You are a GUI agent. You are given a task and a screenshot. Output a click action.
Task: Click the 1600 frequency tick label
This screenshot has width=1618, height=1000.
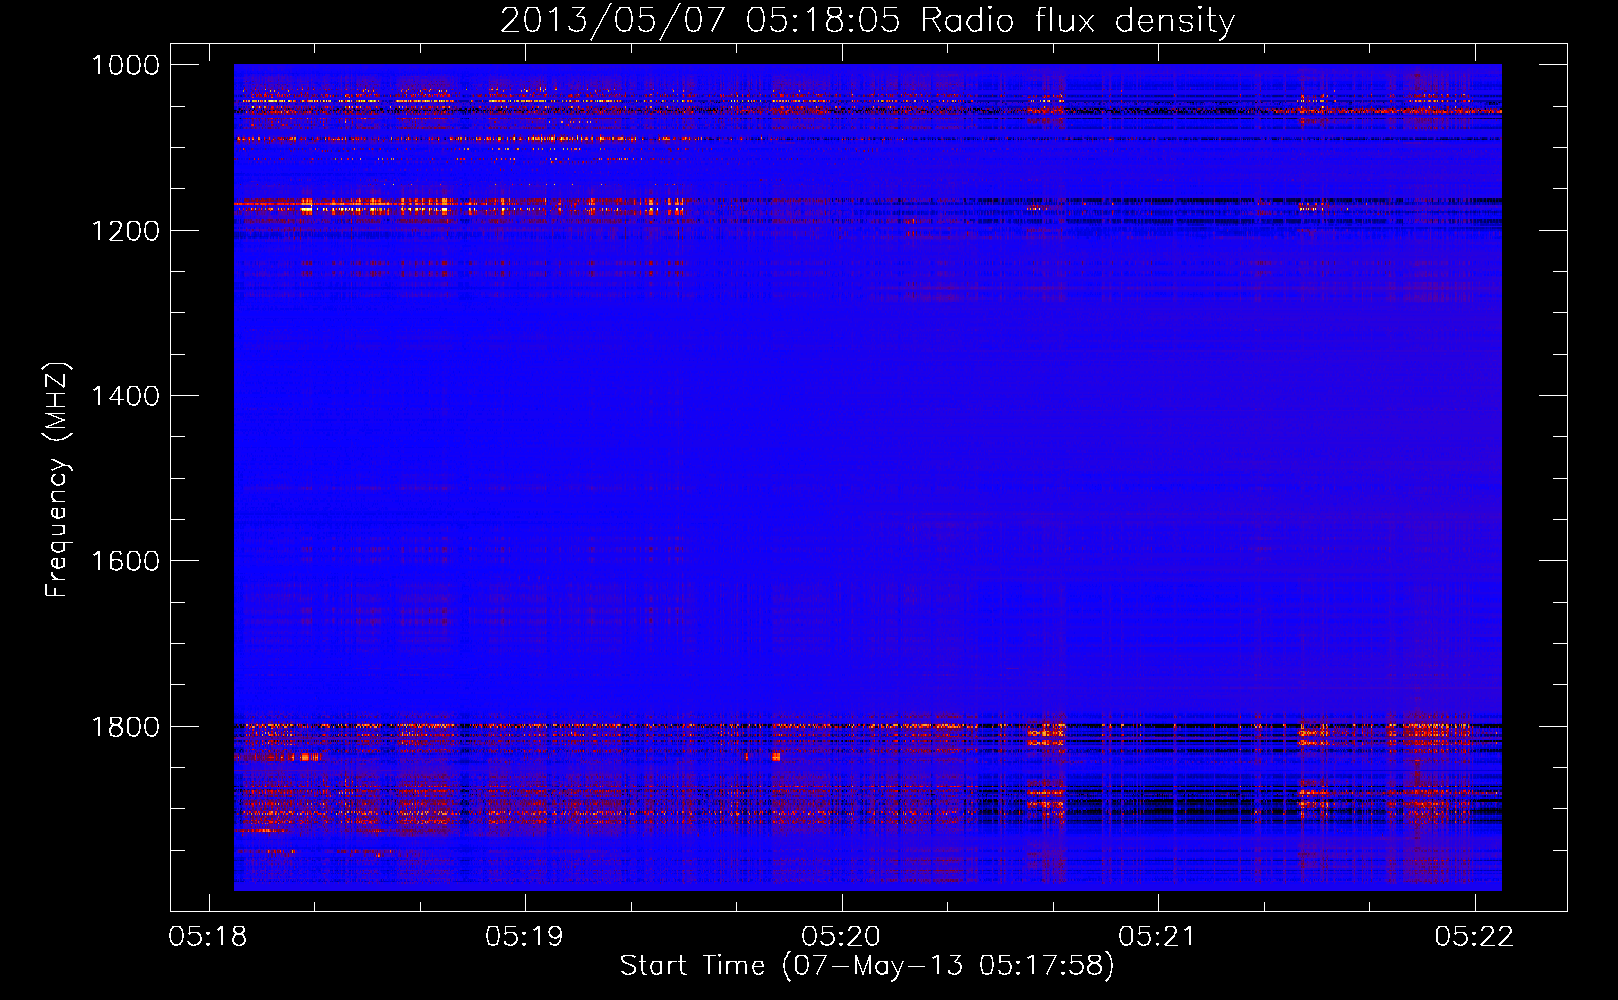[x=125, y=561]
